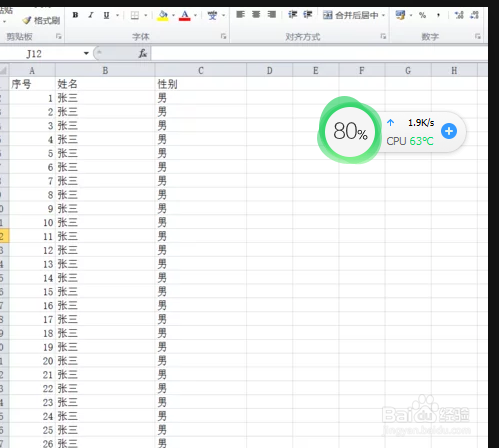The height and width of the screenshot is (448, 499).
Task: Toggle bold formatting
Action: click(76, 15)
